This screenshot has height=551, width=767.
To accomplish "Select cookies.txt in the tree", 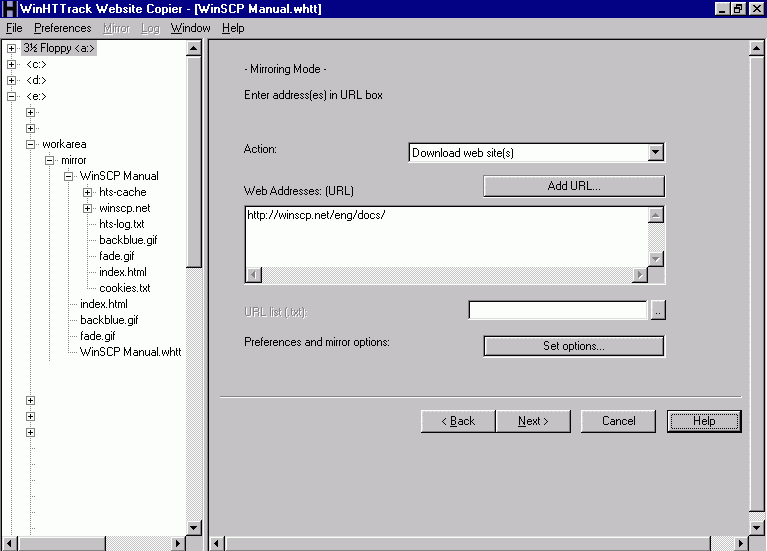I will pyautogui.click(x=125, y=288).
